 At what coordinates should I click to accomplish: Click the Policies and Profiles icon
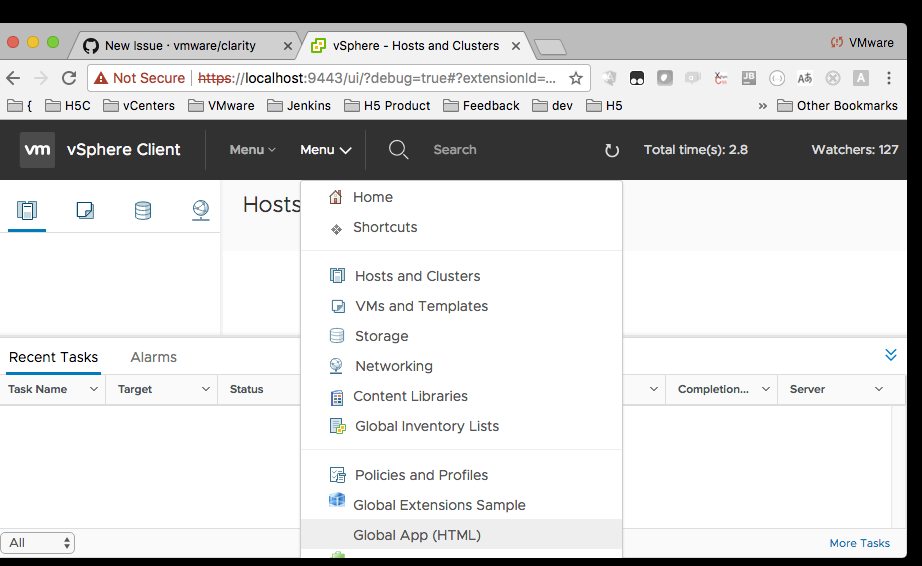(338, 474)
